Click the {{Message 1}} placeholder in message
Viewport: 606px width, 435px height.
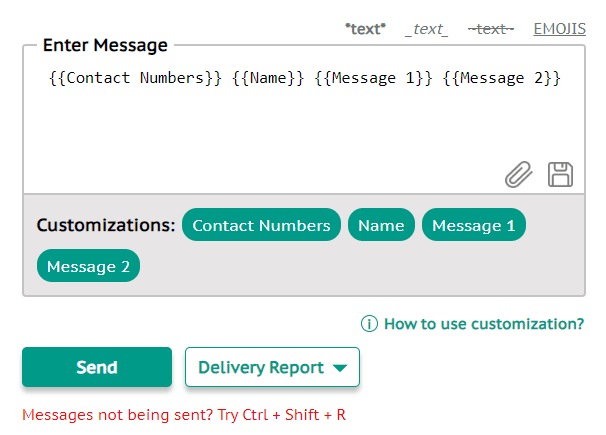click(x=373, y=78)
